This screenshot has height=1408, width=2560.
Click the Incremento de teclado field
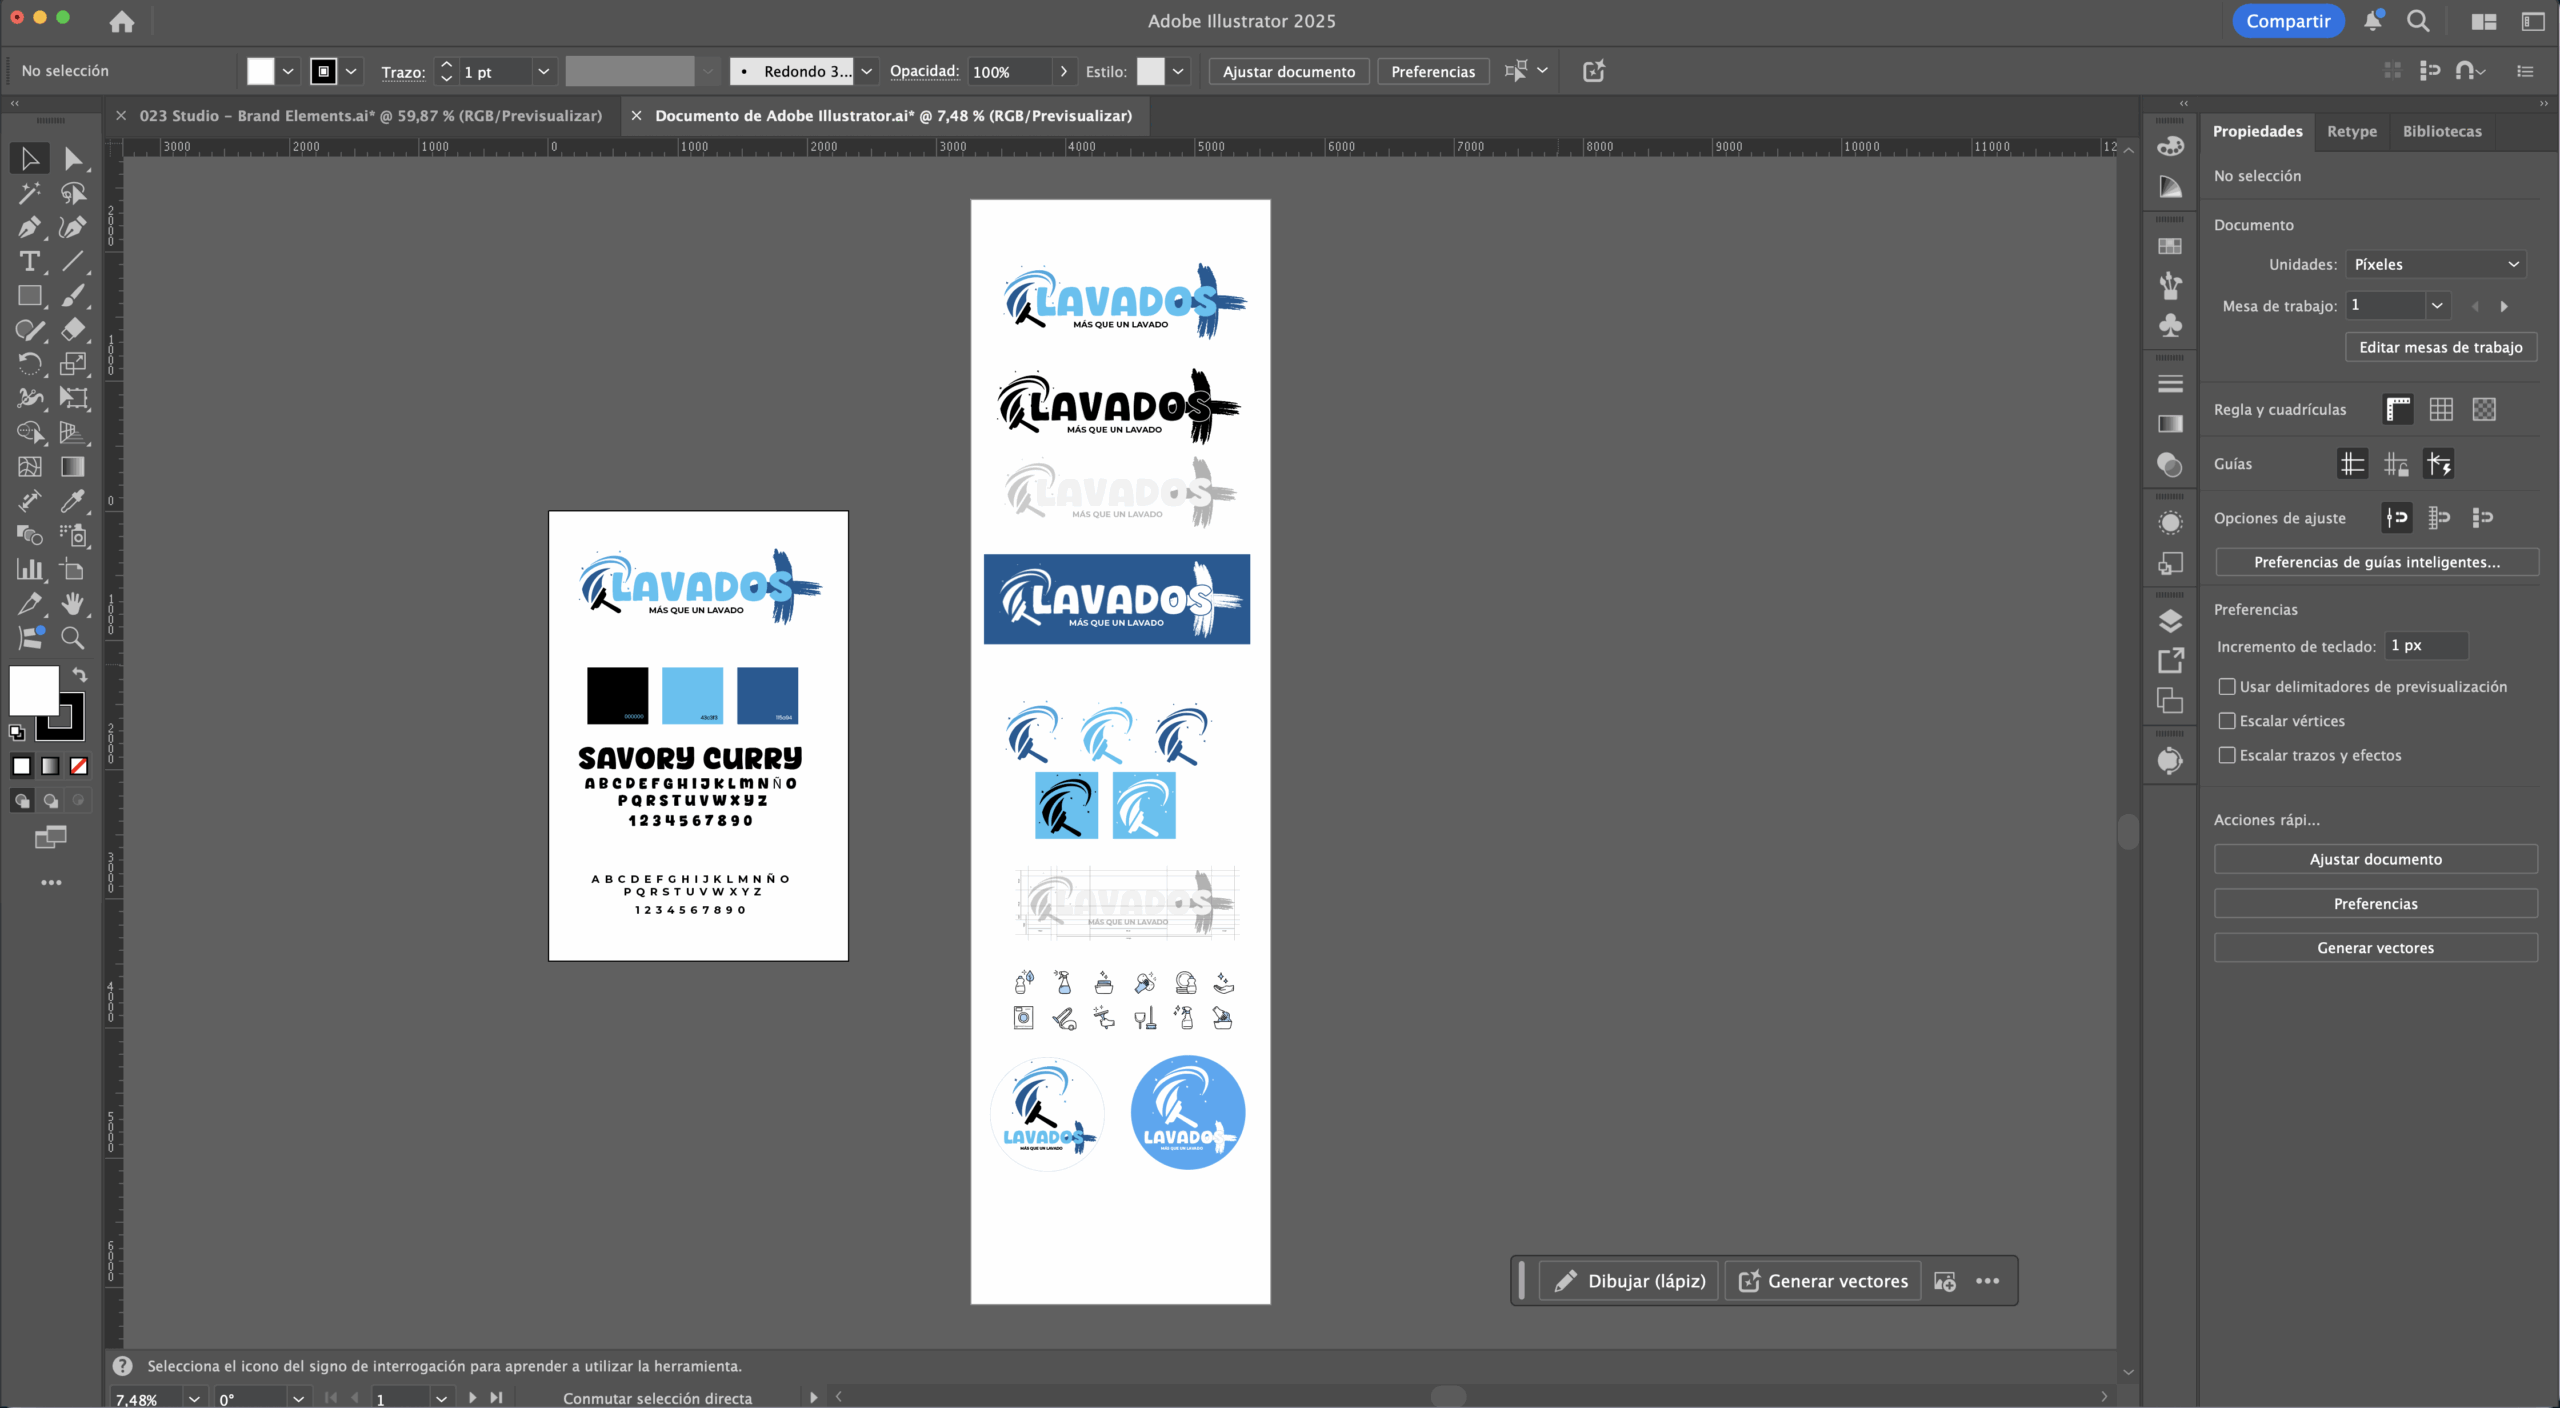coord(2426,646)
